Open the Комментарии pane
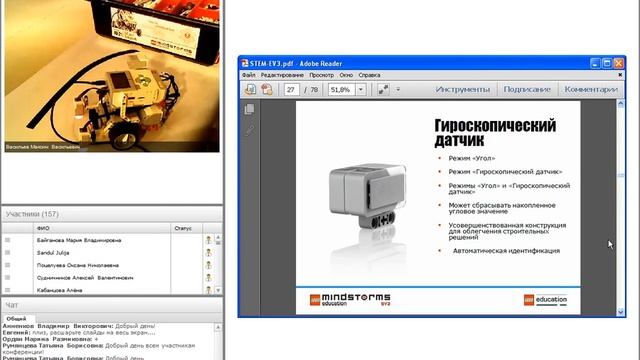 [591, 89]
